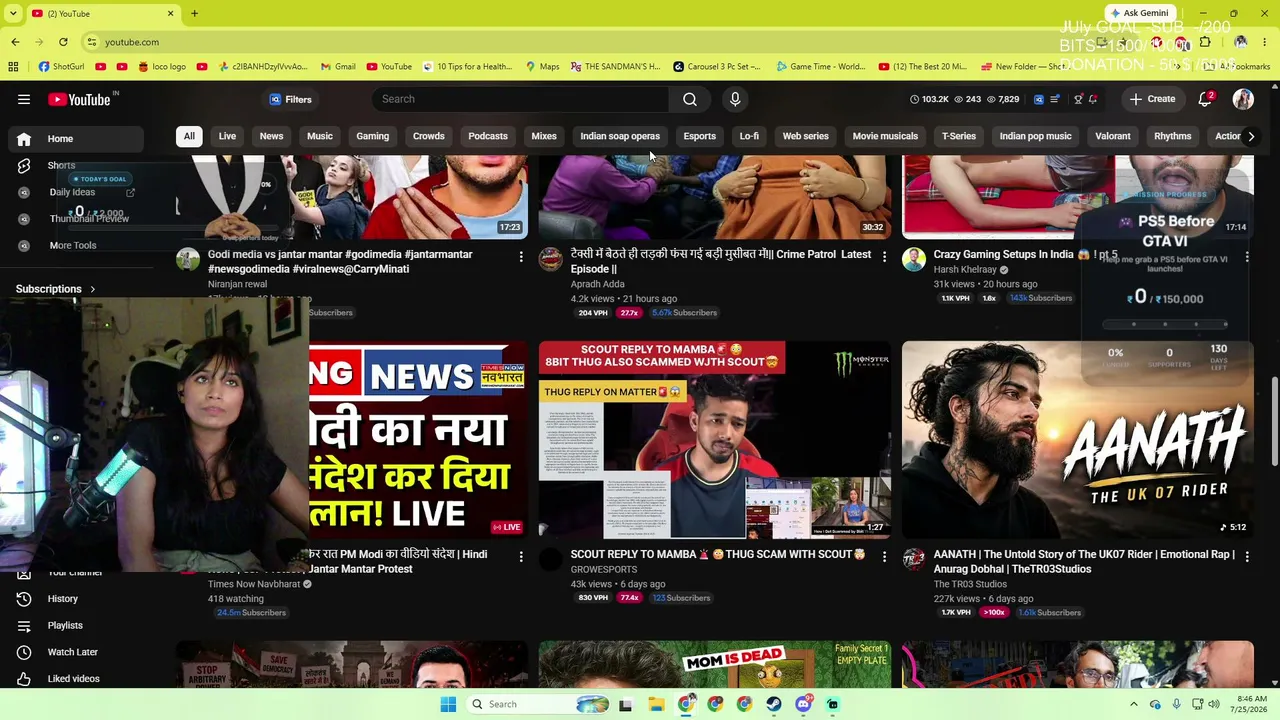
Task: Click the YouTube search input field
Action: point(520,99)
